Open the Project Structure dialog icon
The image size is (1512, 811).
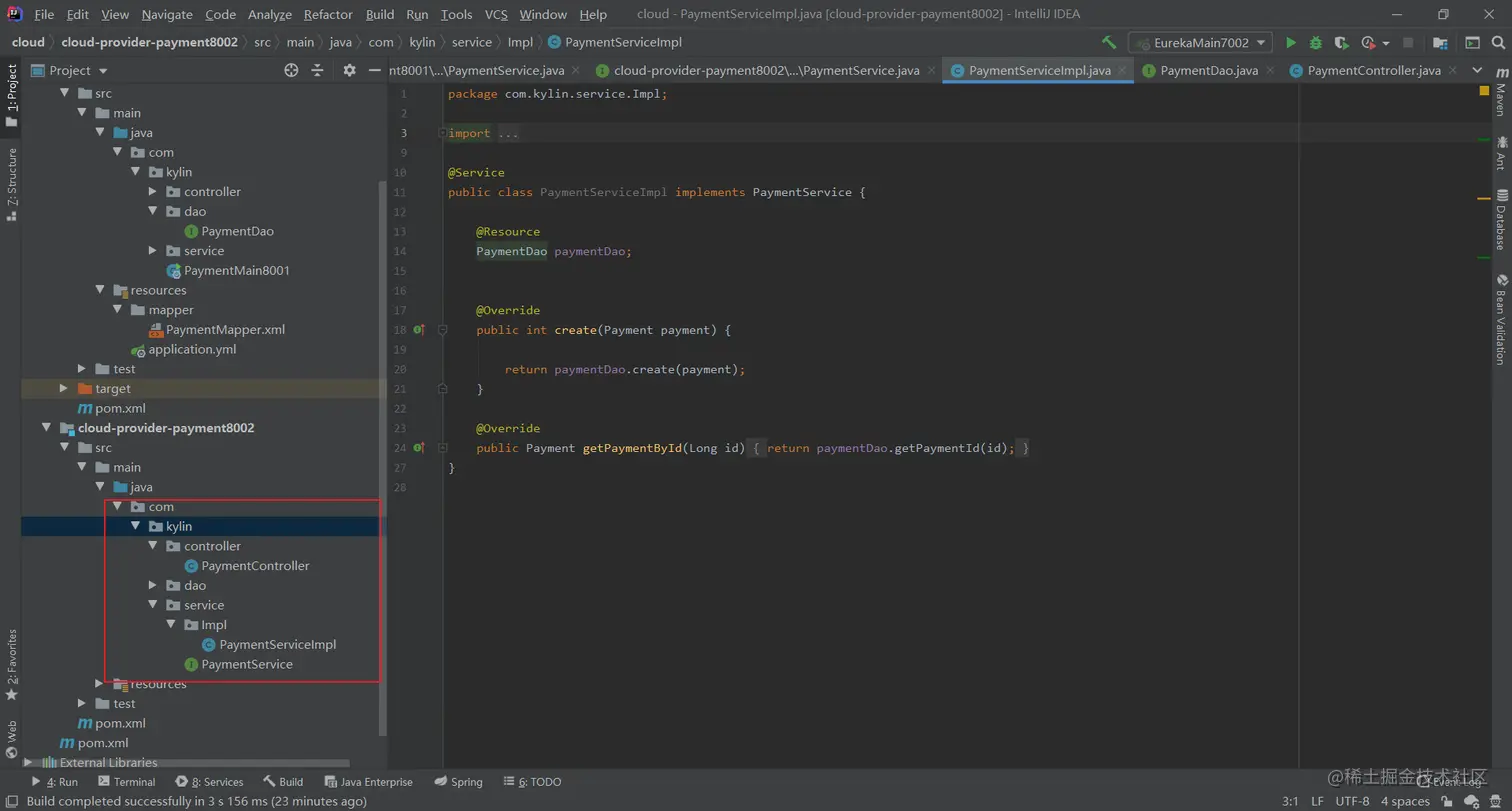(x=1440, y=43)
